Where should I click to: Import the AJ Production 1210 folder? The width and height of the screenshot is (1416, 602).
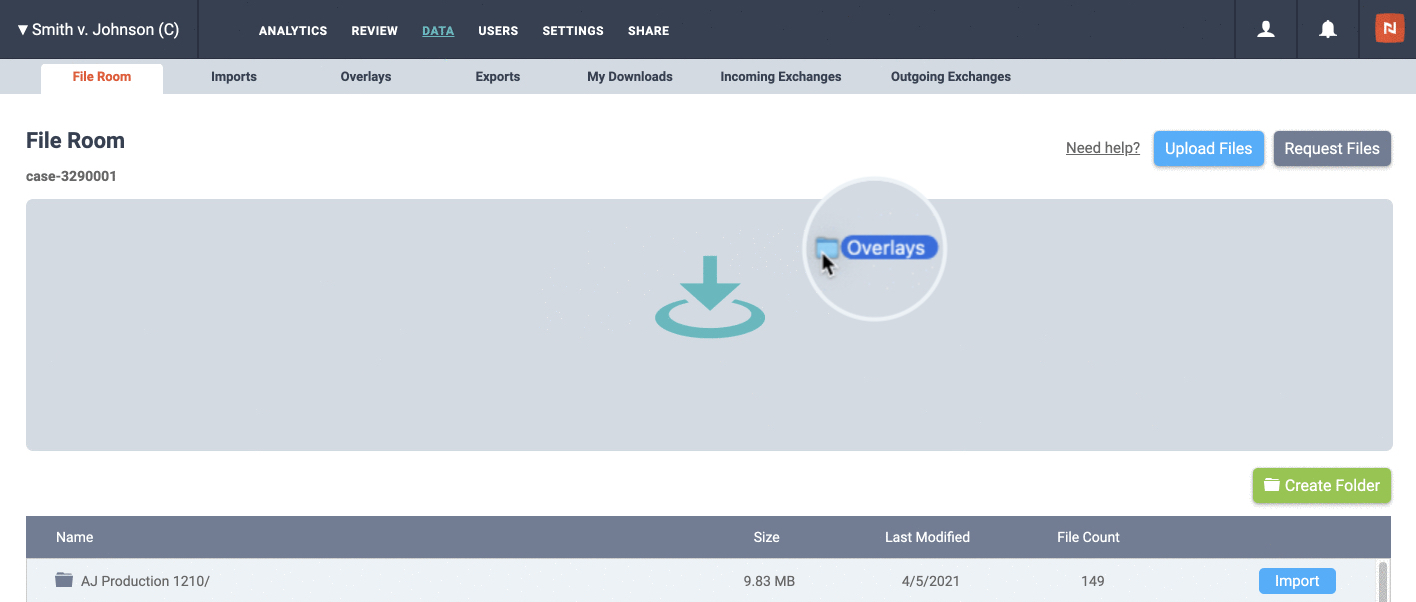point(1297,581)
